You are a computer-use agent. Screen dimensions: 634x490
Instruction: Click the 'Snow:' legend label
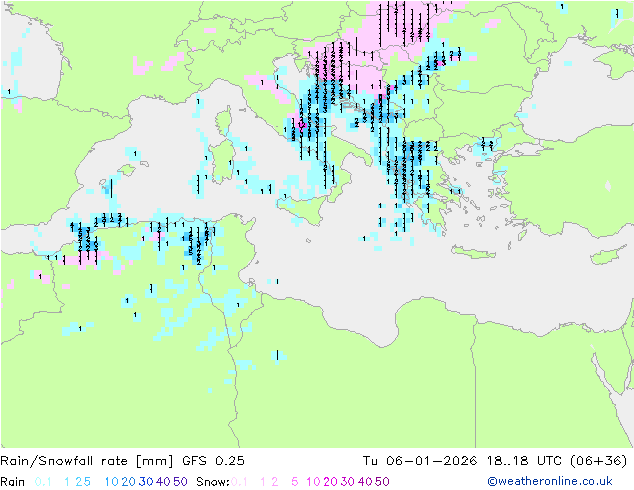[213, 482]
